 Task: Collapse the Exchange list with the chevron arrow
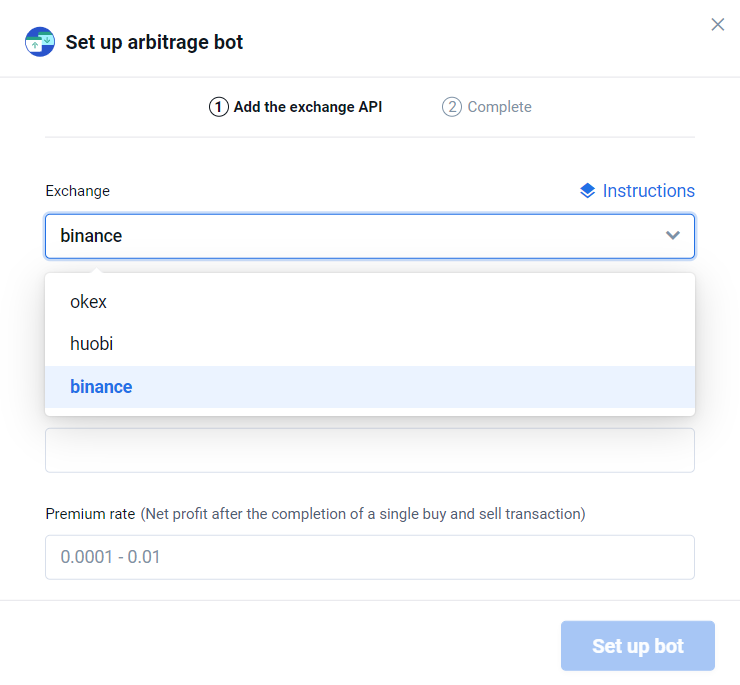pyautogui.click(x=673, y=236)
